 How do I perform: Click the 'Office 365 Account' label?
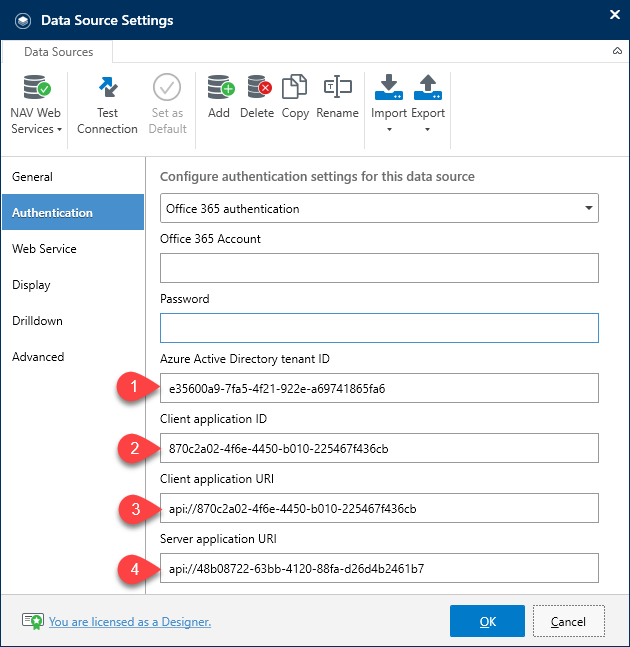210,239
